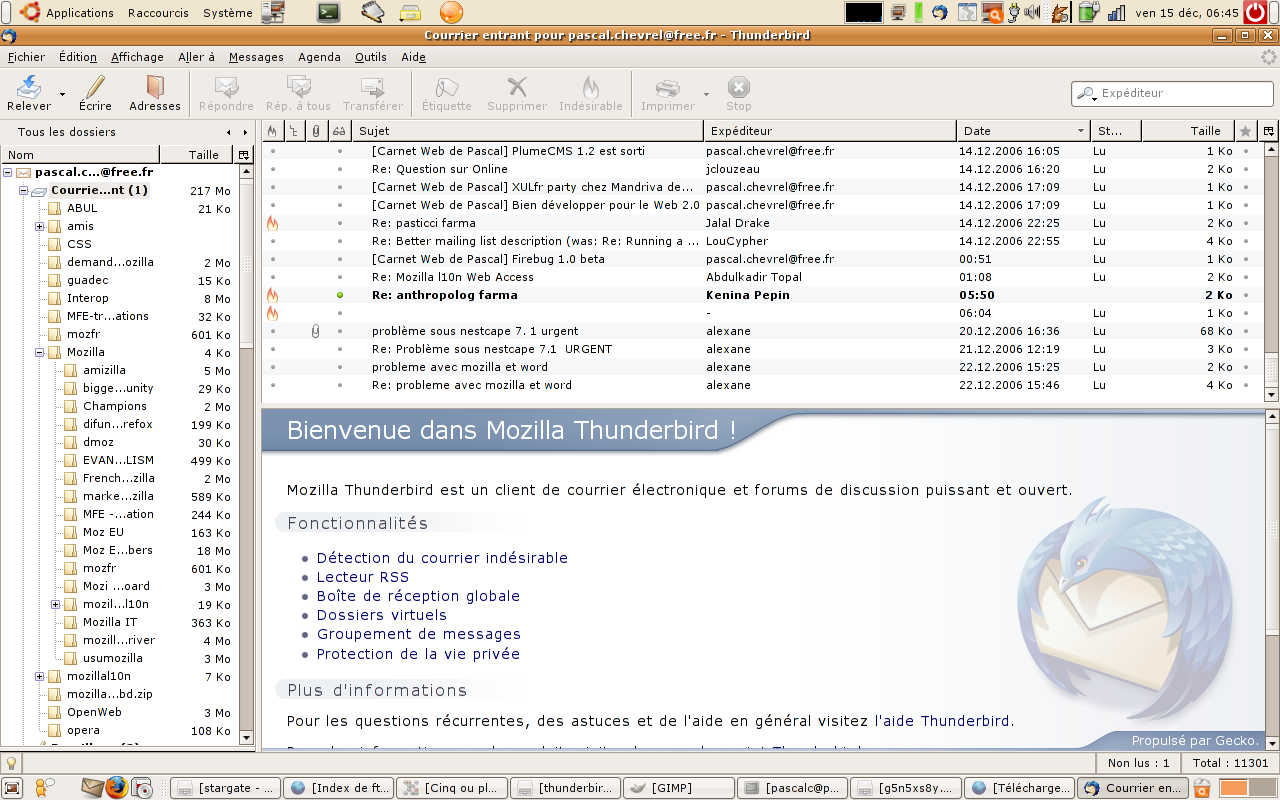Viewport: 1280px width, 800px height.
Task: Click the Transférer forward icon
Action: [x=373, y=87]
